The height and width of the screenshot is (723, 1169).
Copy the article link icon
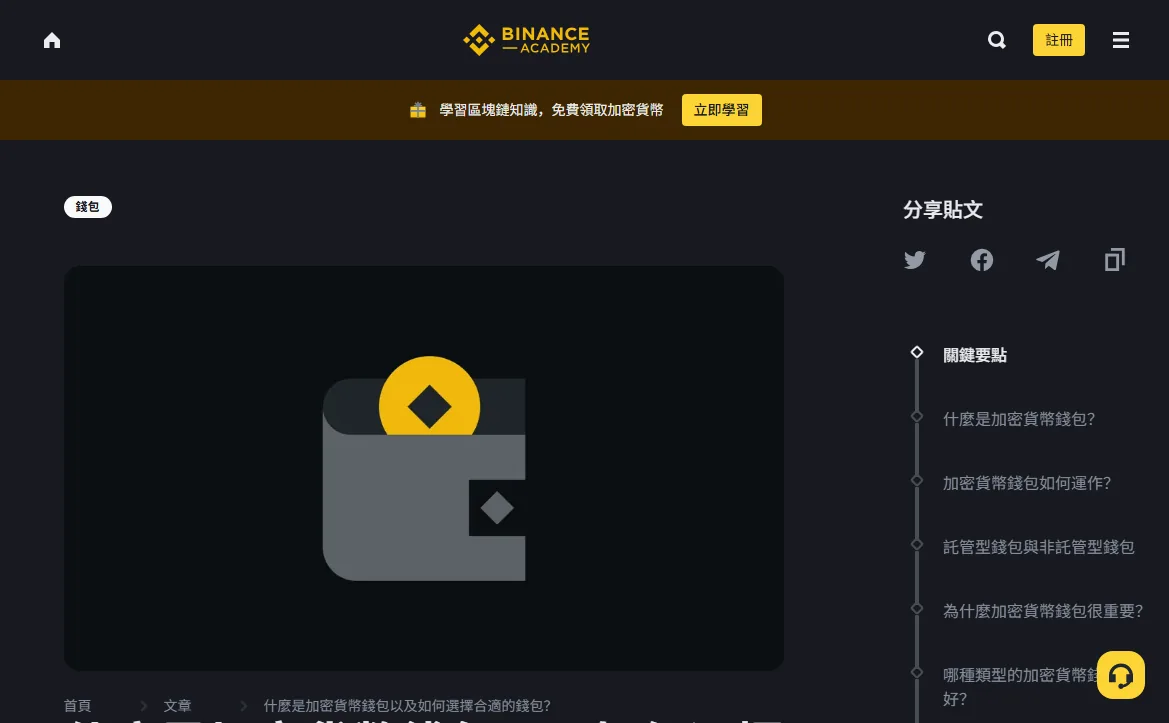coord(1115,259)
